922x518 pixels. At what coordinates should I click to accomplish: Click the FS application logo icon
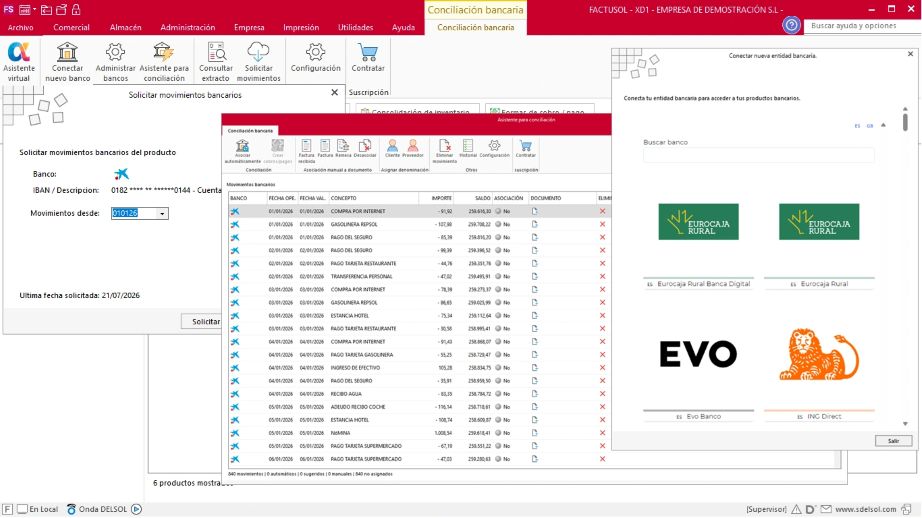pos(8,9)
